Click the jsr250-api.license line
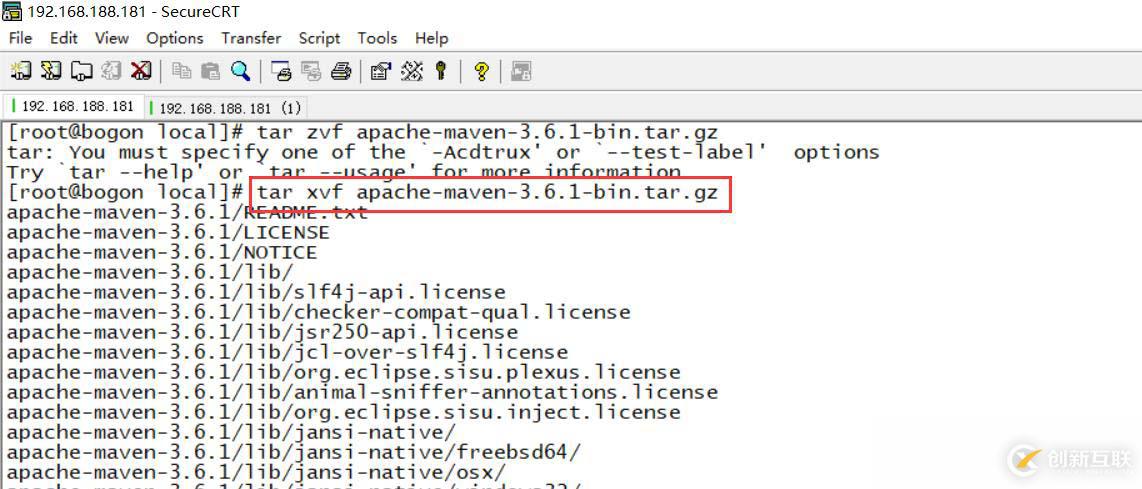Viewport: 1142px width, 489px height. click(x=263, y=332)
